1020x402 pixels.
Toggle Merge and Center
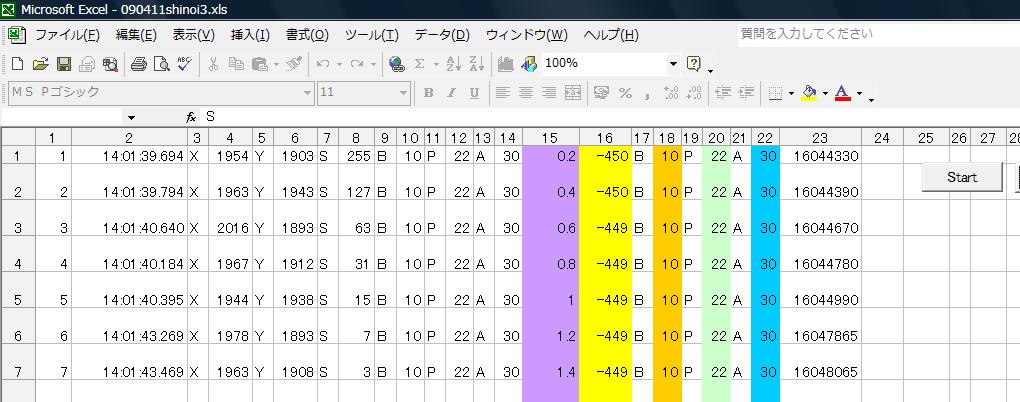[572, 93]
